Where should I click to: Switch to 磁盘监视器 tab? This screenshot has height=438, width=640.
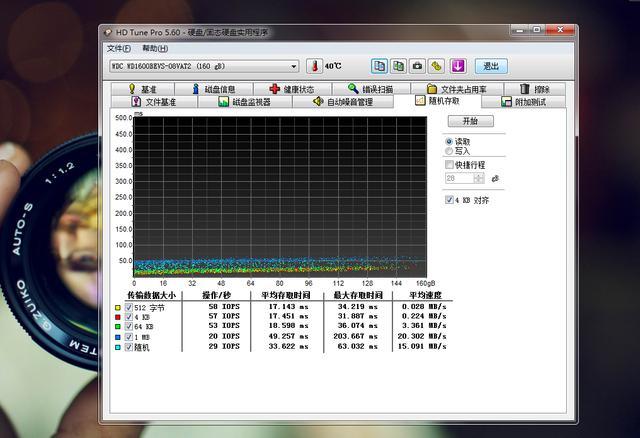[245, 102]
